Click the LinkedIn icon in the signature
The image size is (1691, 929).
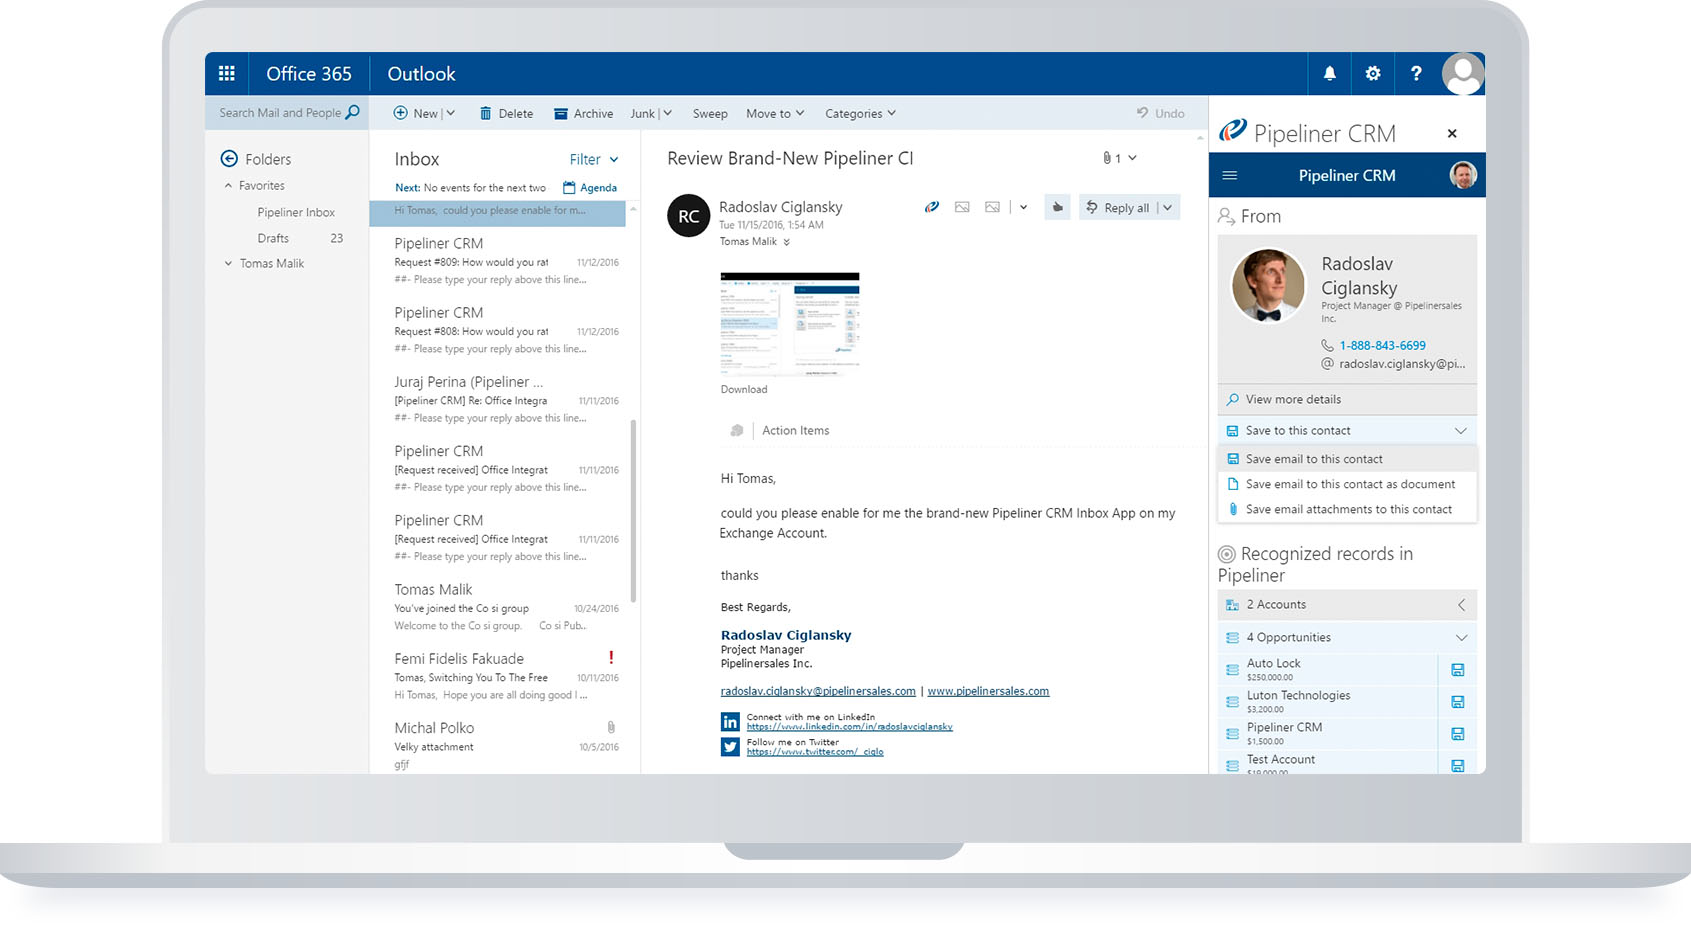pos(730,721)
